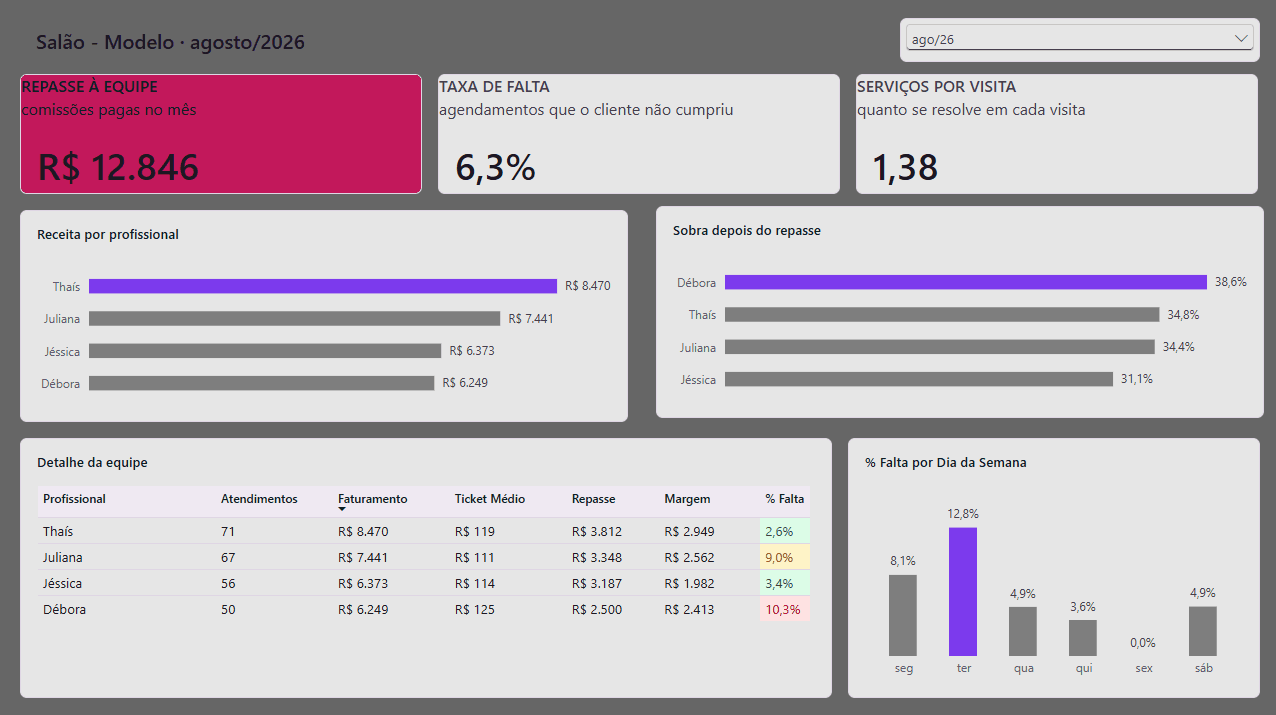
Task: Click Jéssica's bar in Sobra depois do repasse
Action: pyautogui.click(x=919, y=379)
